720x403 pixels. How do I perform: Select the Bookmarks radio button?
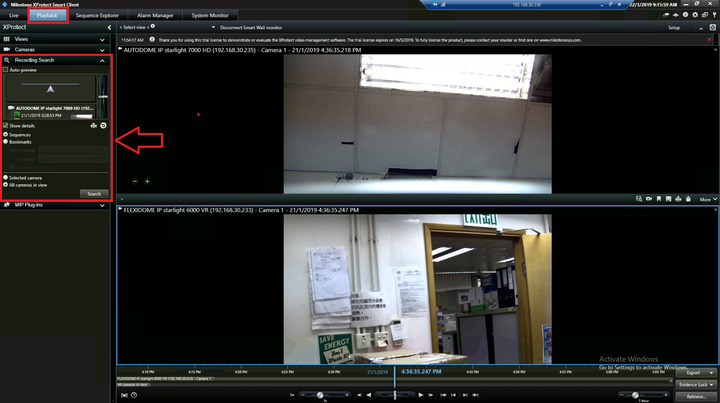coord(5,142)
